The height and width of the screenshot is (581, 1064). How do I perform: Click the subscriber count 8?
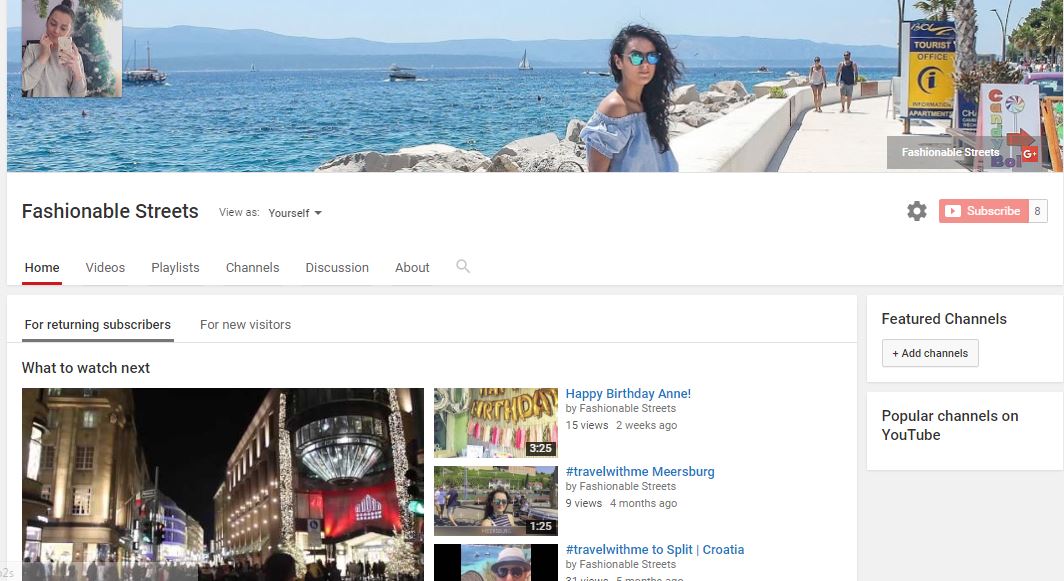click(1038, 211)
